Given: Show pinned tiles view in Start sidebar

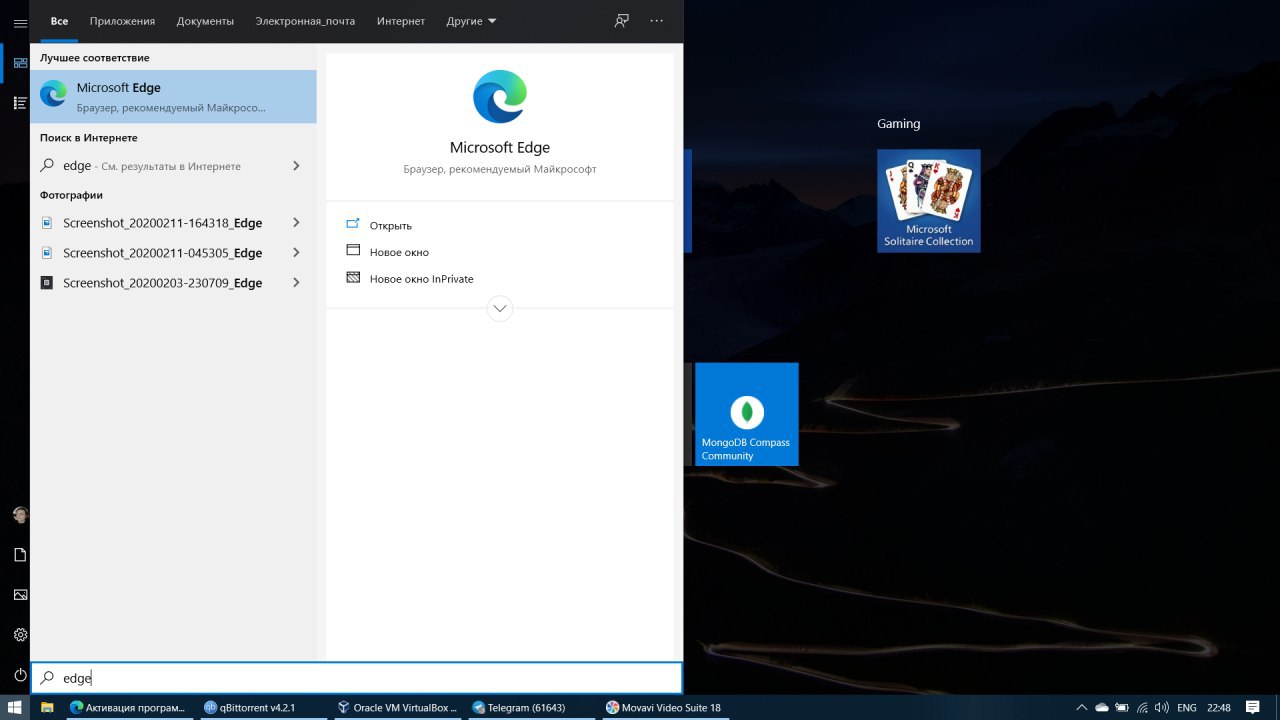Looking at the screenshot, I should (20, 63).
